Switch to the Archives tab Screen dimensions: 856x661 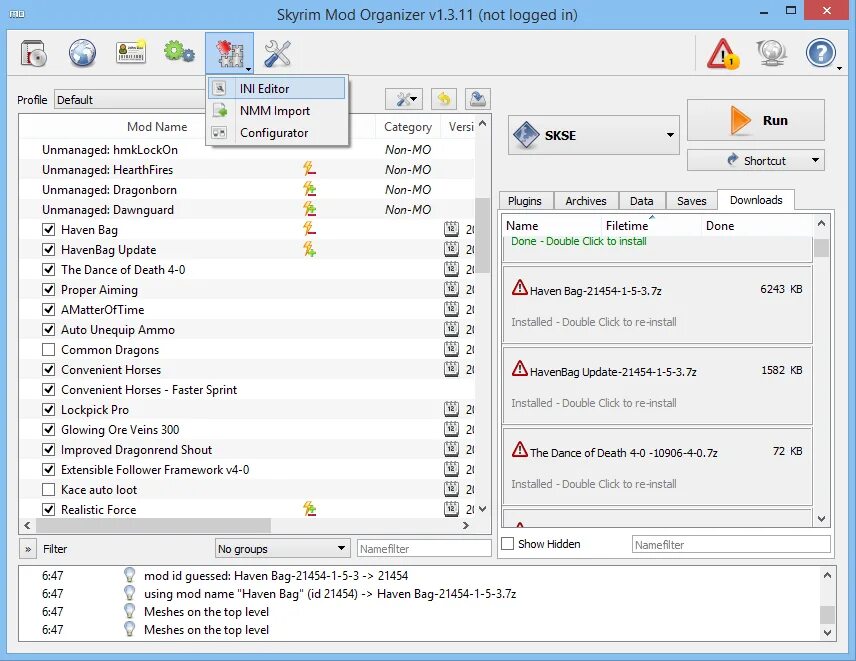point(586,201)
